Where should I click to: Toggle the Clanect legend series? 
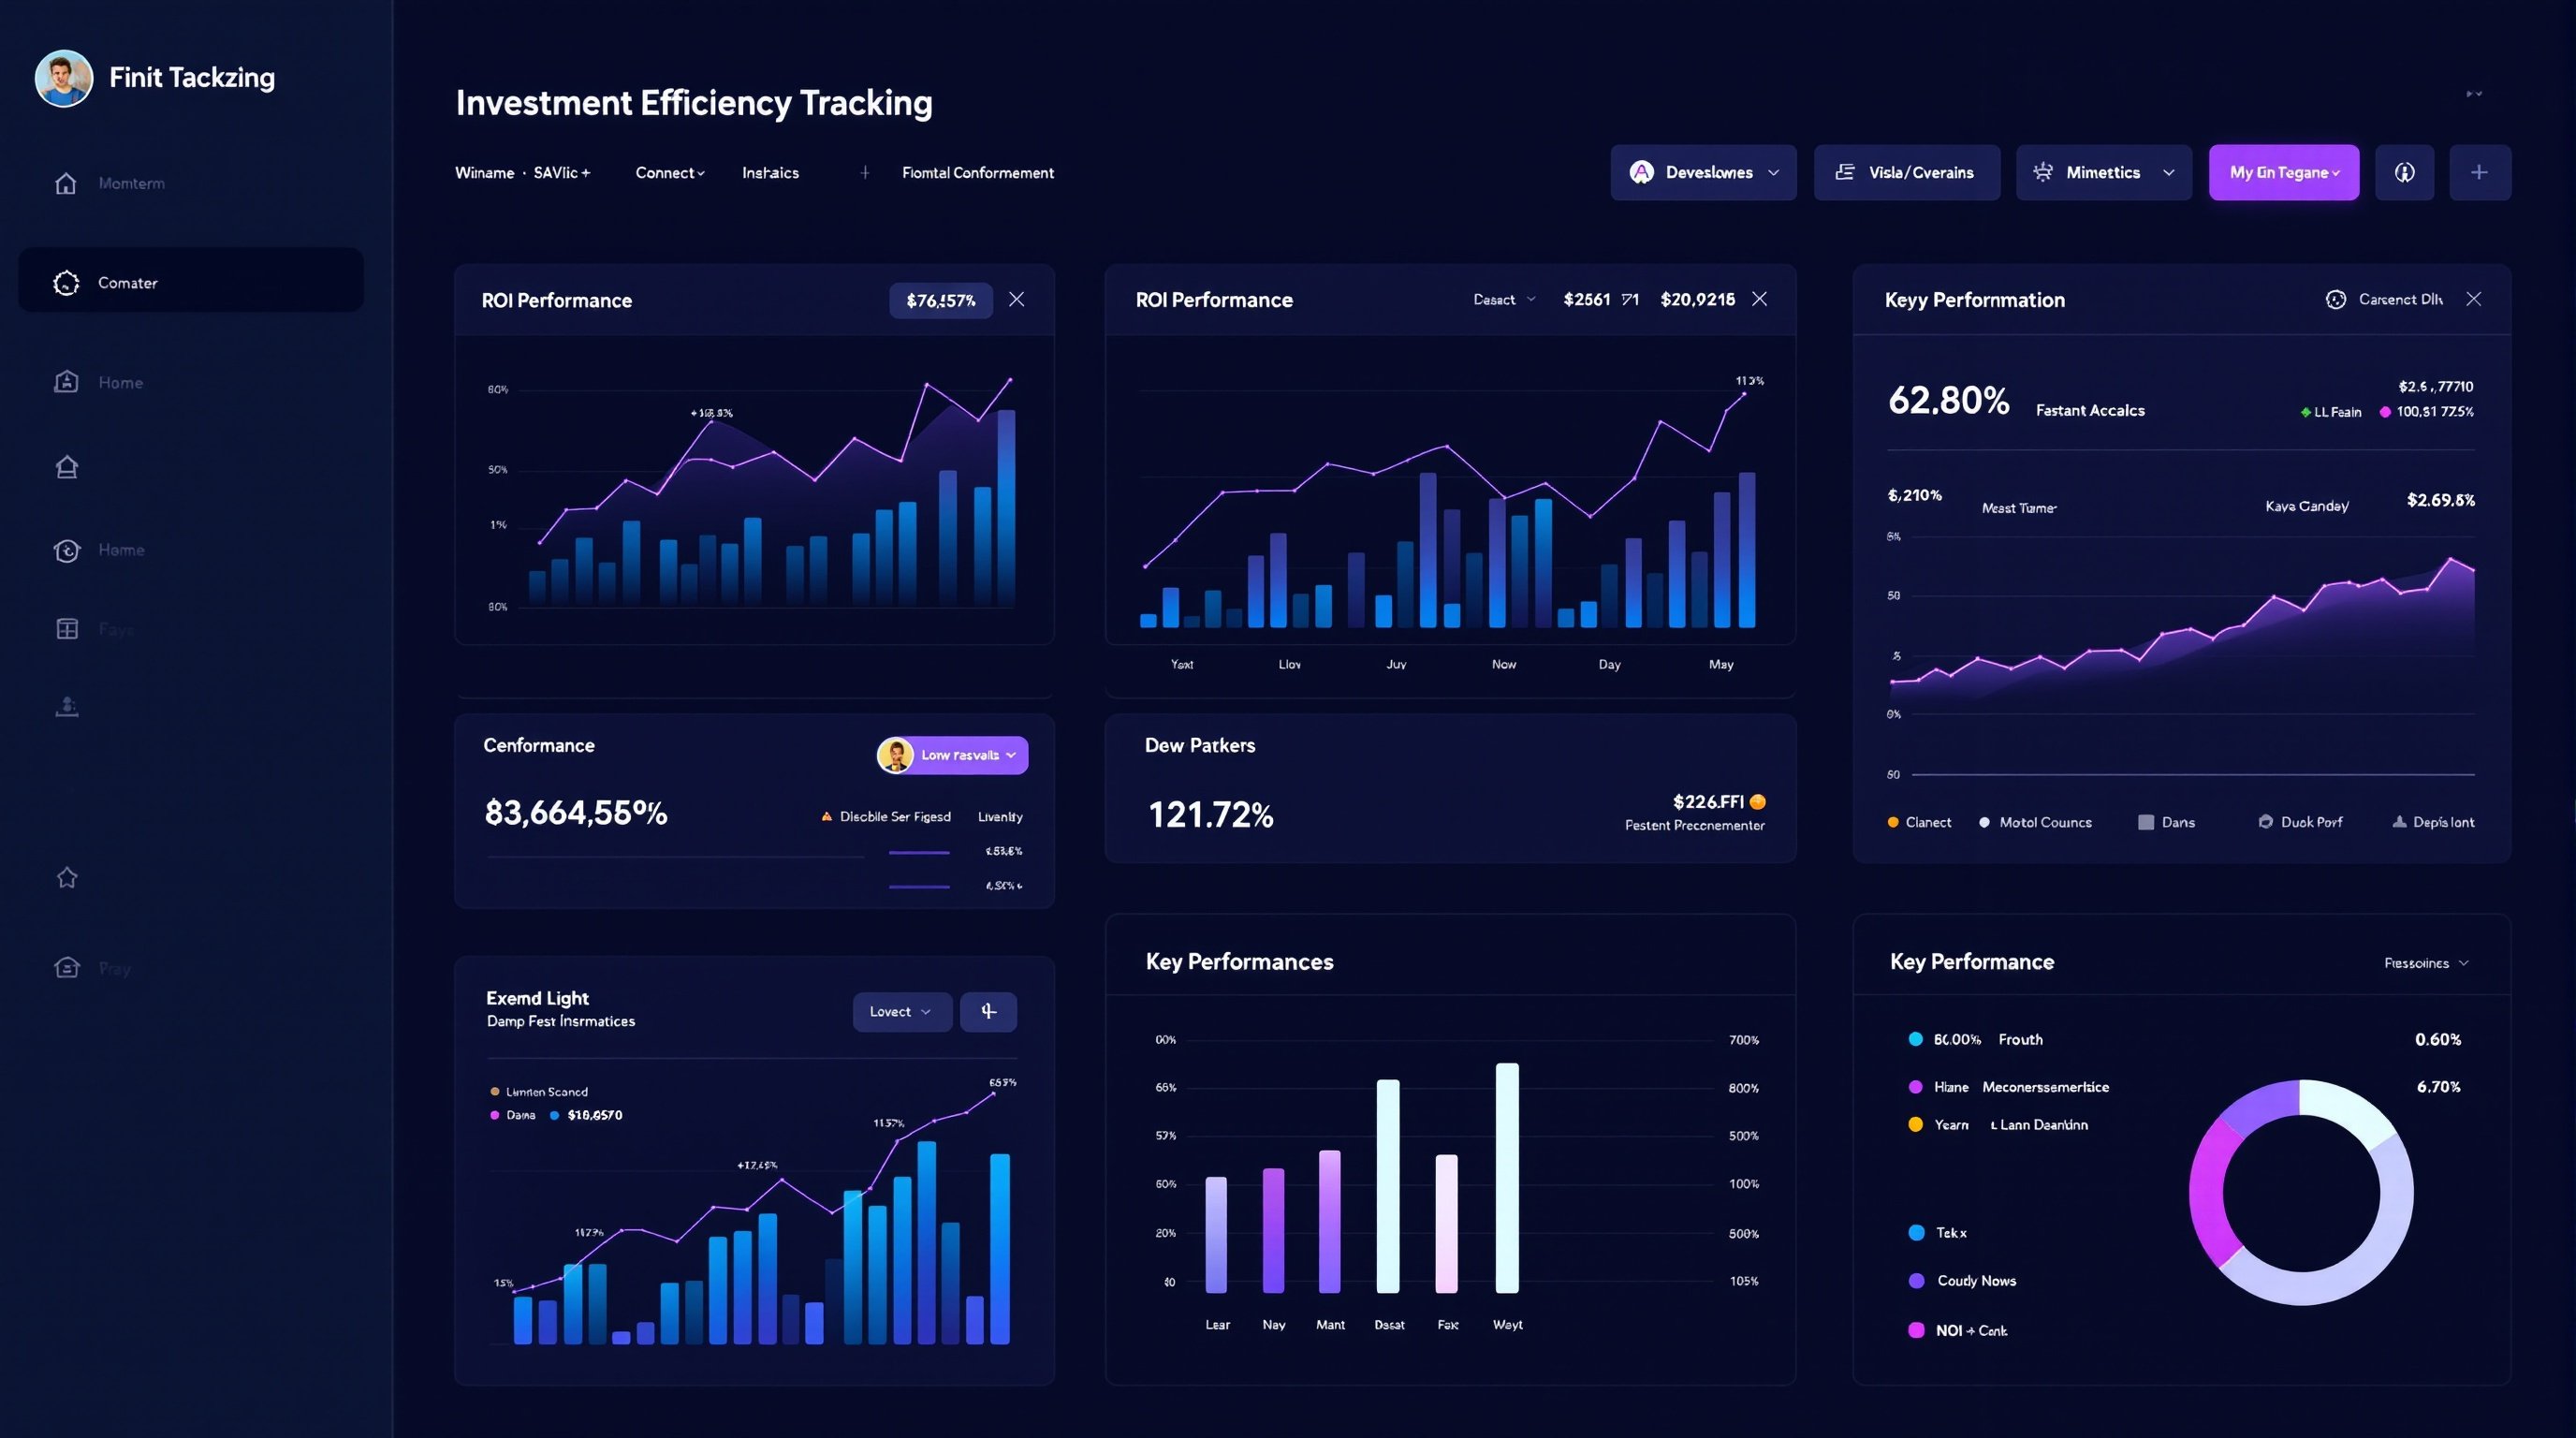point(1918,823)
